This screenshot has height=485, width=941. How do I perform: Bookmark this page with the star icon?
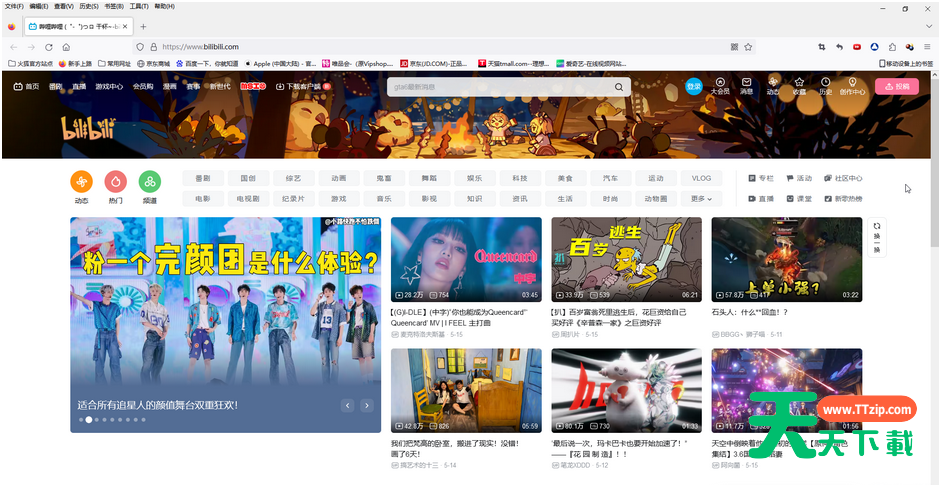pos(748,47)
